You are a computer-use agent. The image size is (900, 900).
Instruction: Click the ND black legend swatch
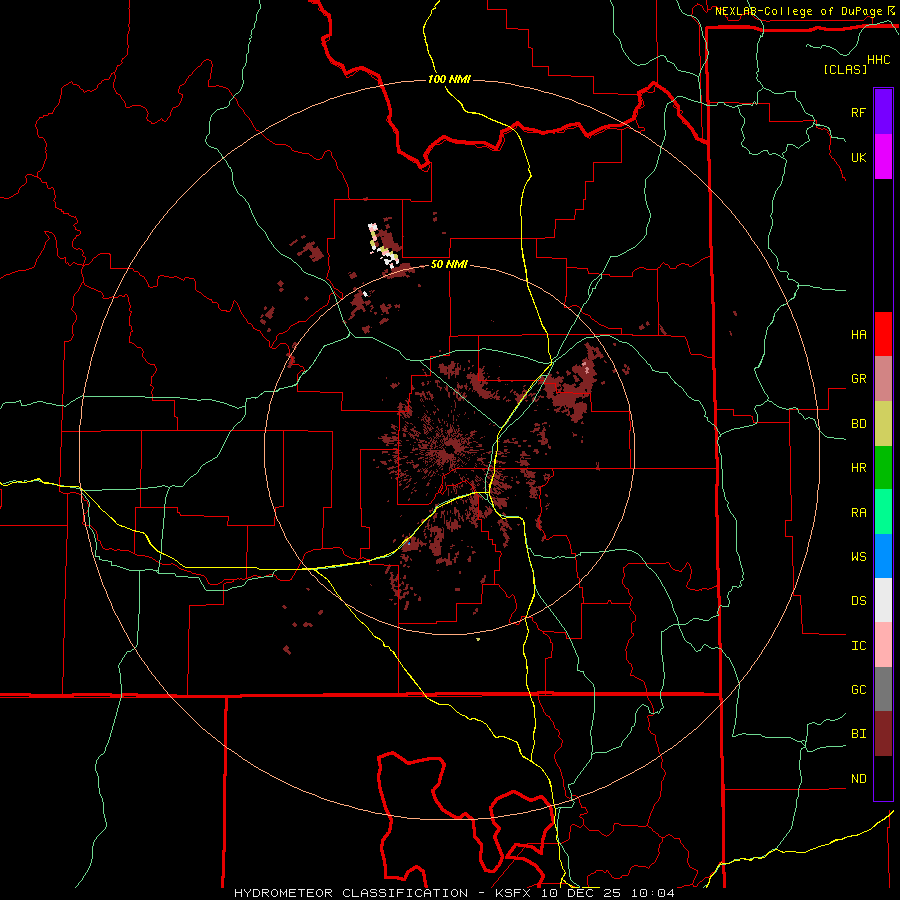883,778
